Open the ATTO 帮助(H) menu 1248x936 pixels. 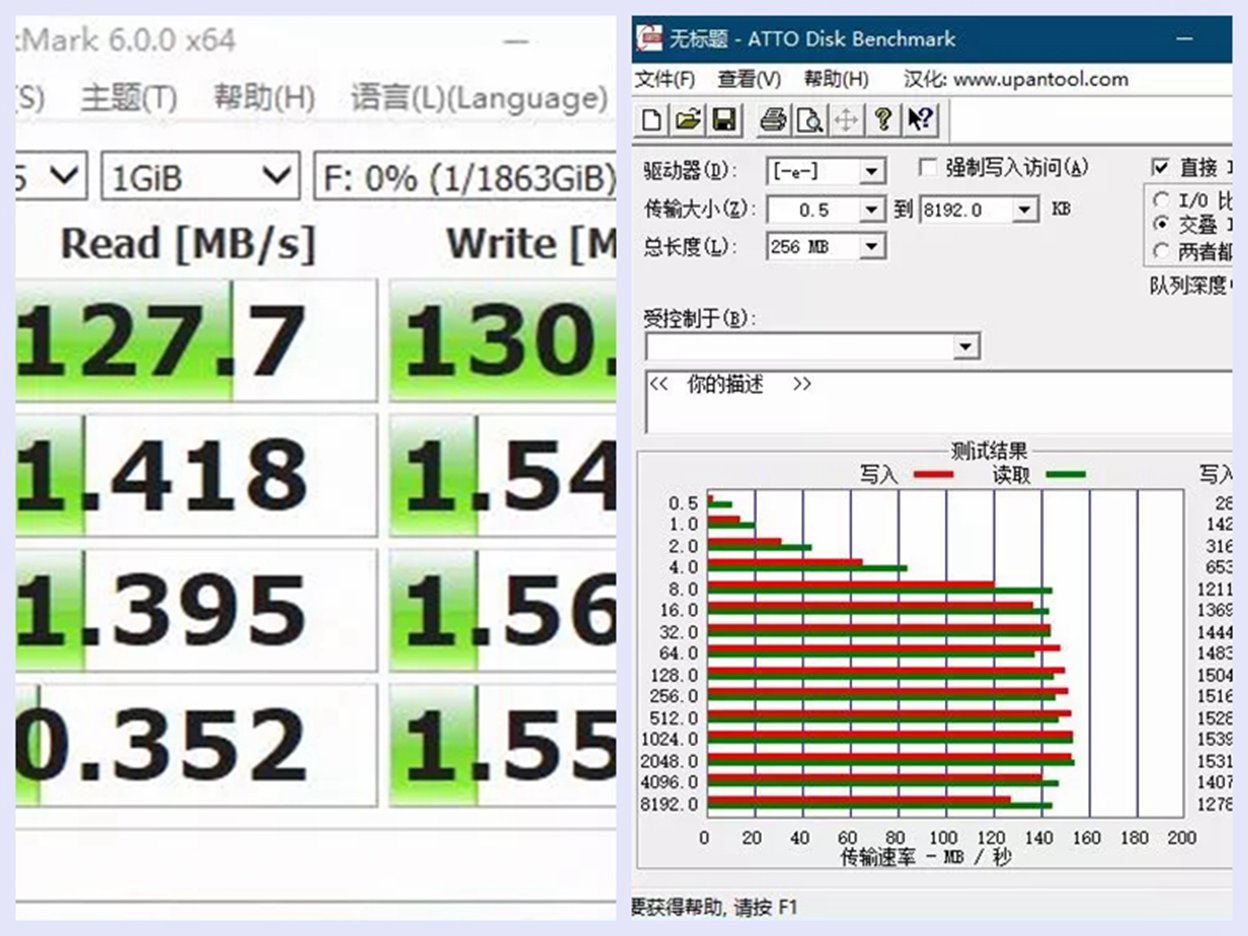(836, 79)
